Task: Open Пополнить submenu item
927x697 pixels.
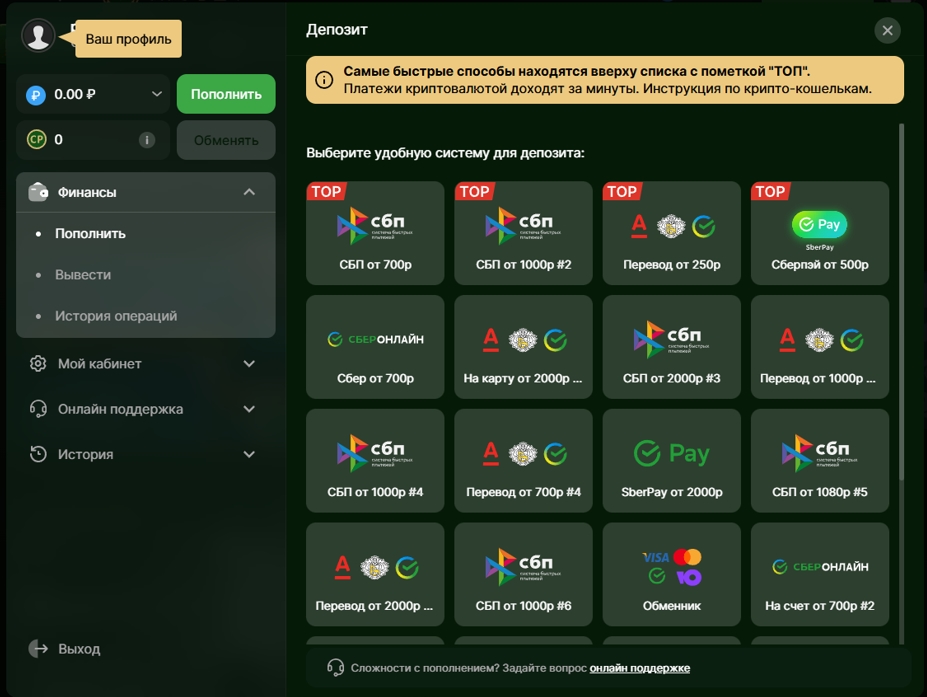Action: [90, 234]
